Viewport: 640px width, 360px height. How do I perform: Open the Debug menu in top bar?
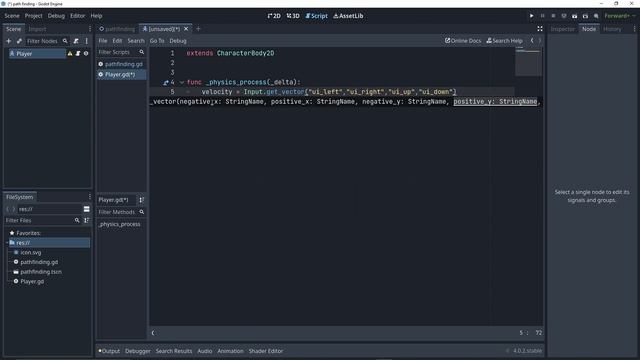[x=56, y=16]
